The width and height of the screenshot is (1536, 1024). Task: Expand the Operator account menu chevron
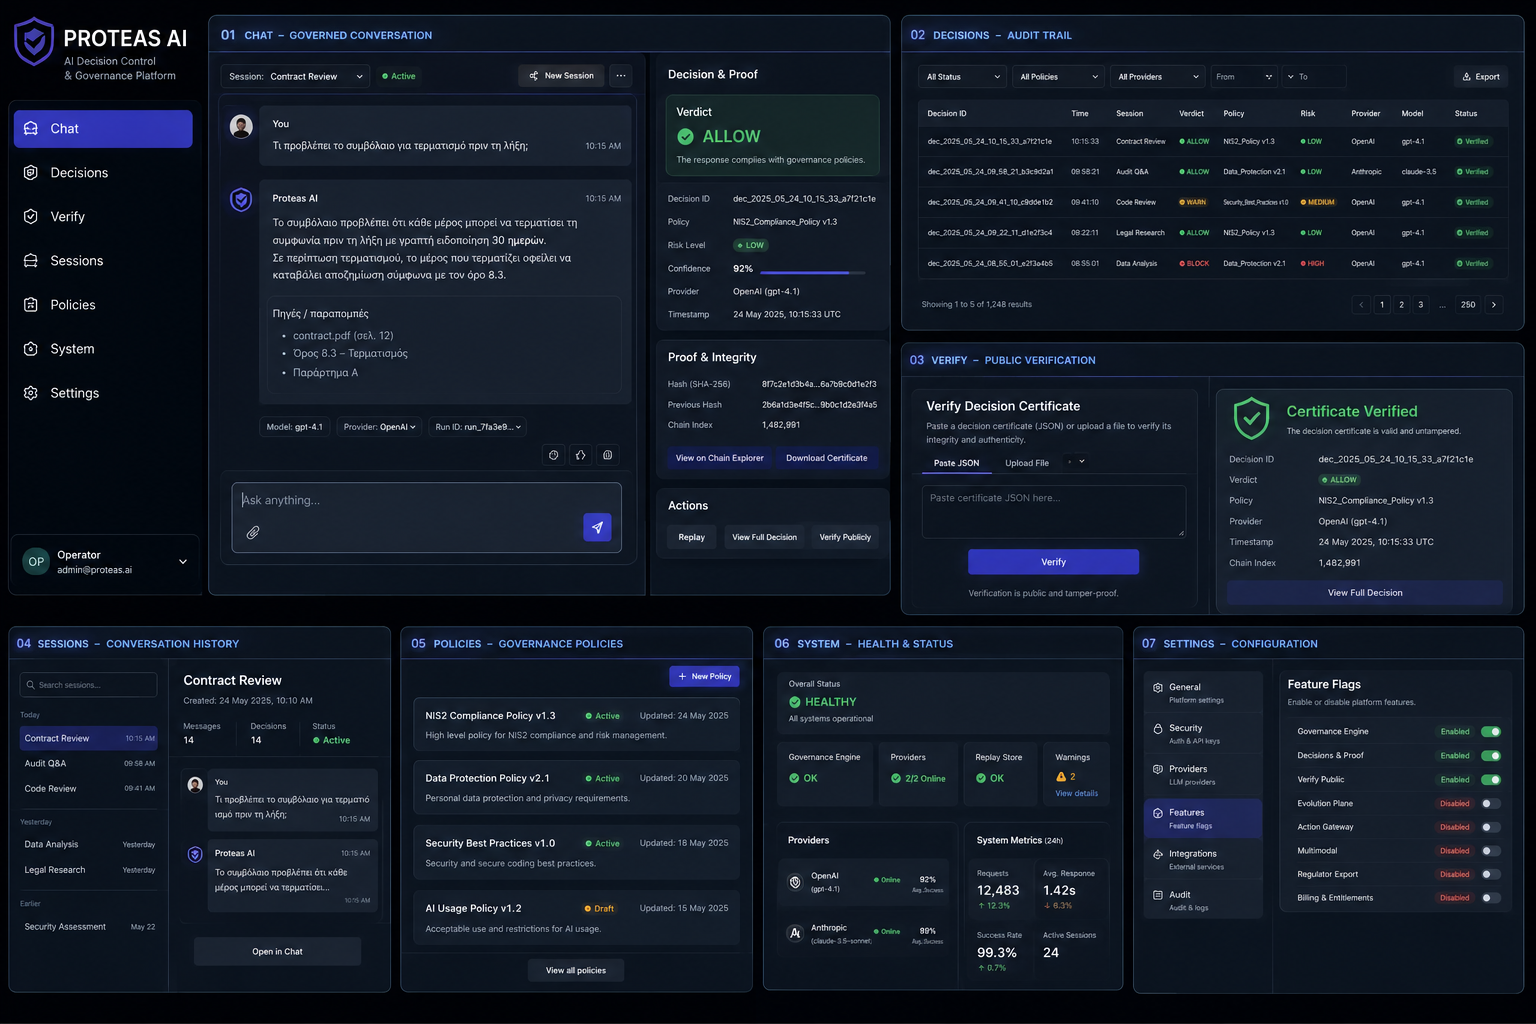point(183,562)
